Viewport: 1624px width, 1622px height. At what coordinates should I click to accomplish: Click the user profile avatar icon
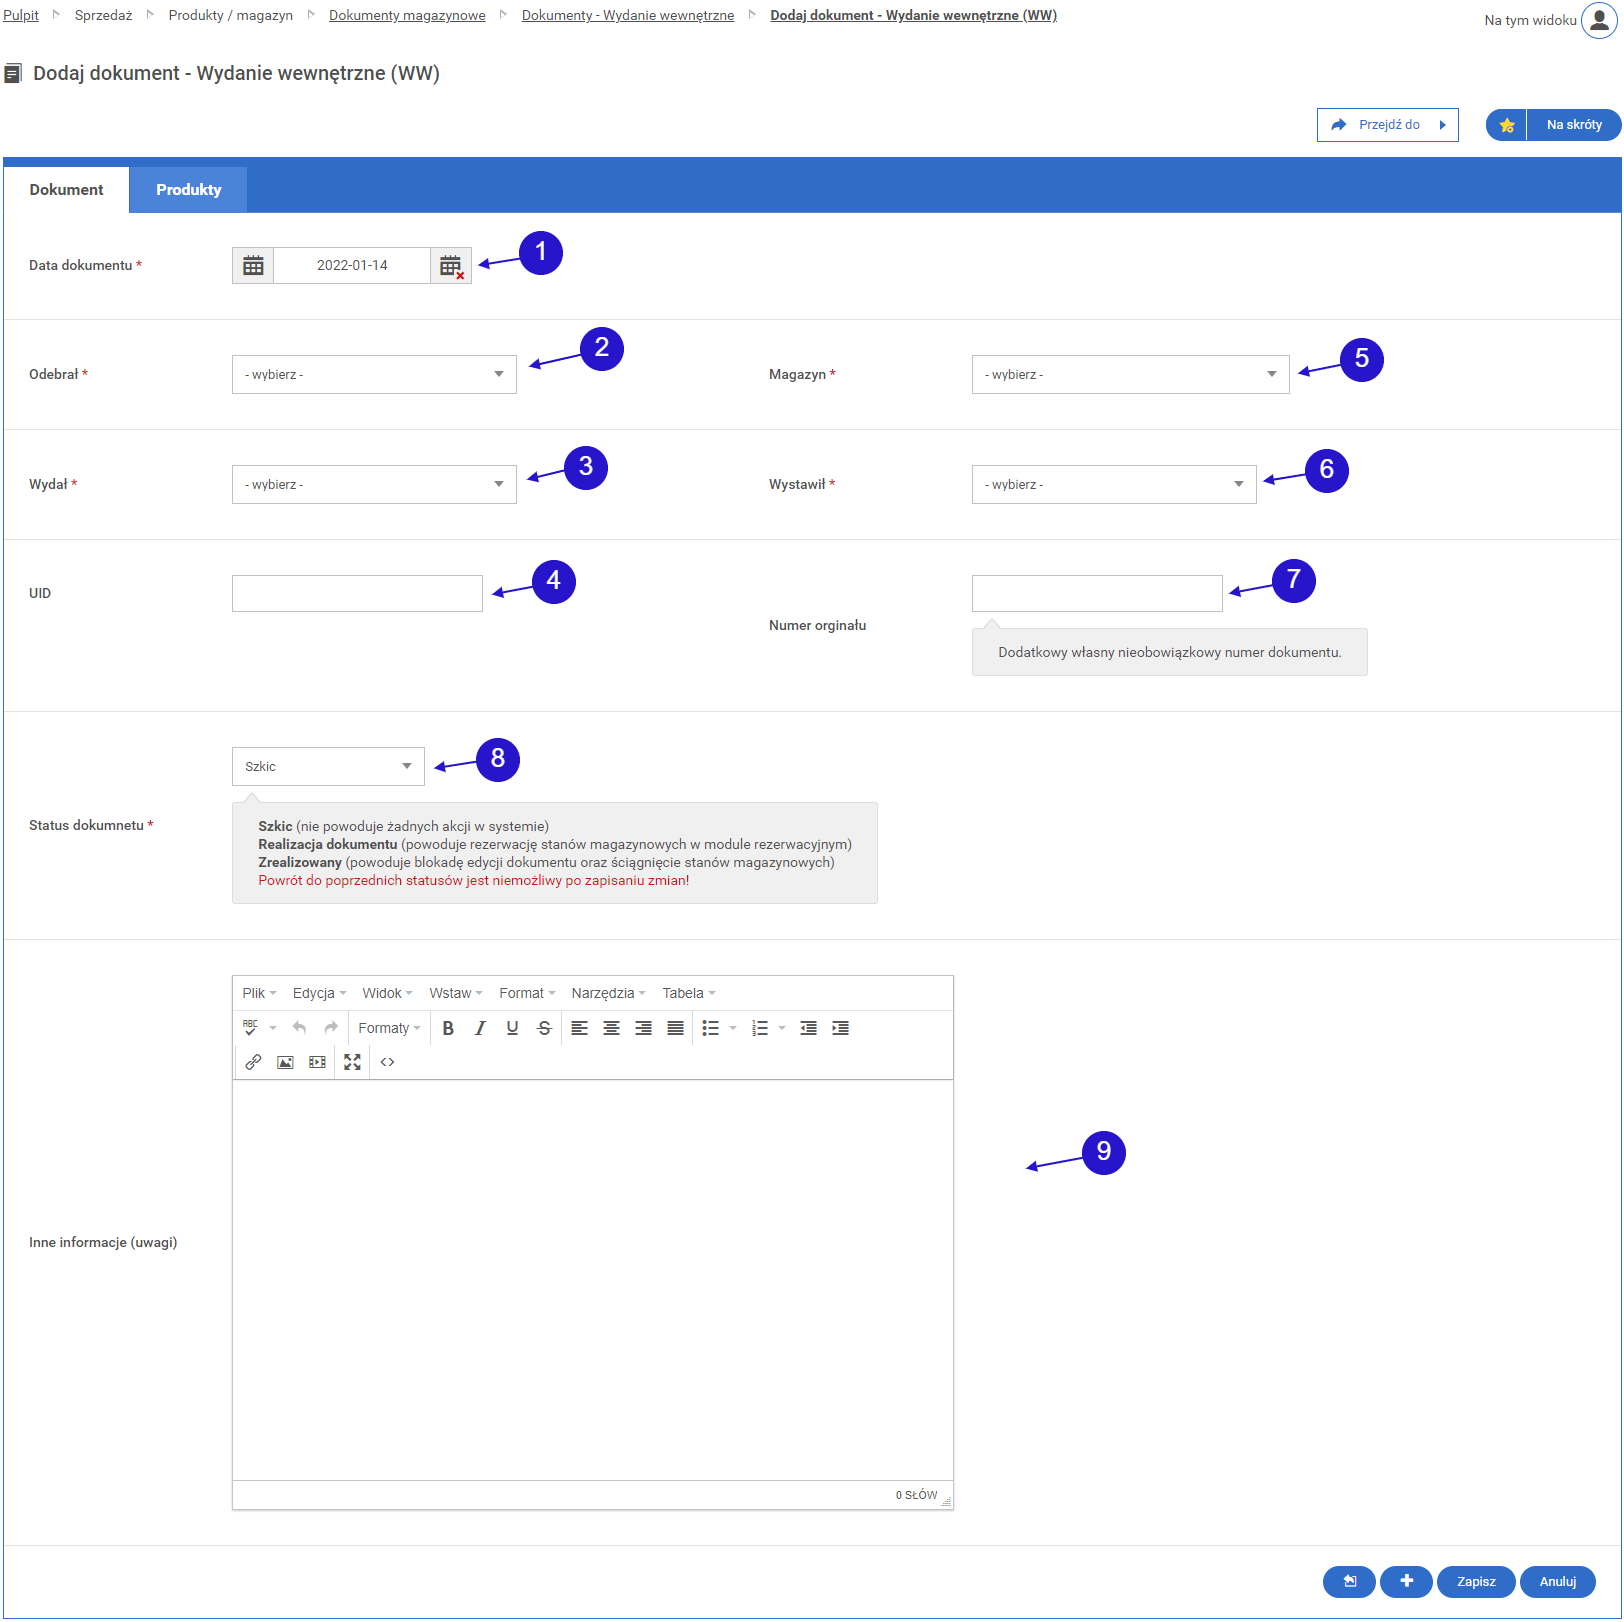click(x=1599, y=20)
